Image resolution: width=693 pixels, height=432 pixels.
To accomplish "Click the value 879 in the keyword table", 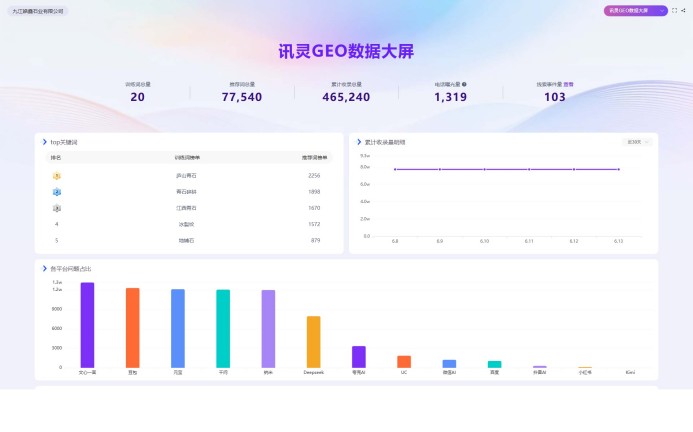I will pyautogui.click(x=316, y=241).
